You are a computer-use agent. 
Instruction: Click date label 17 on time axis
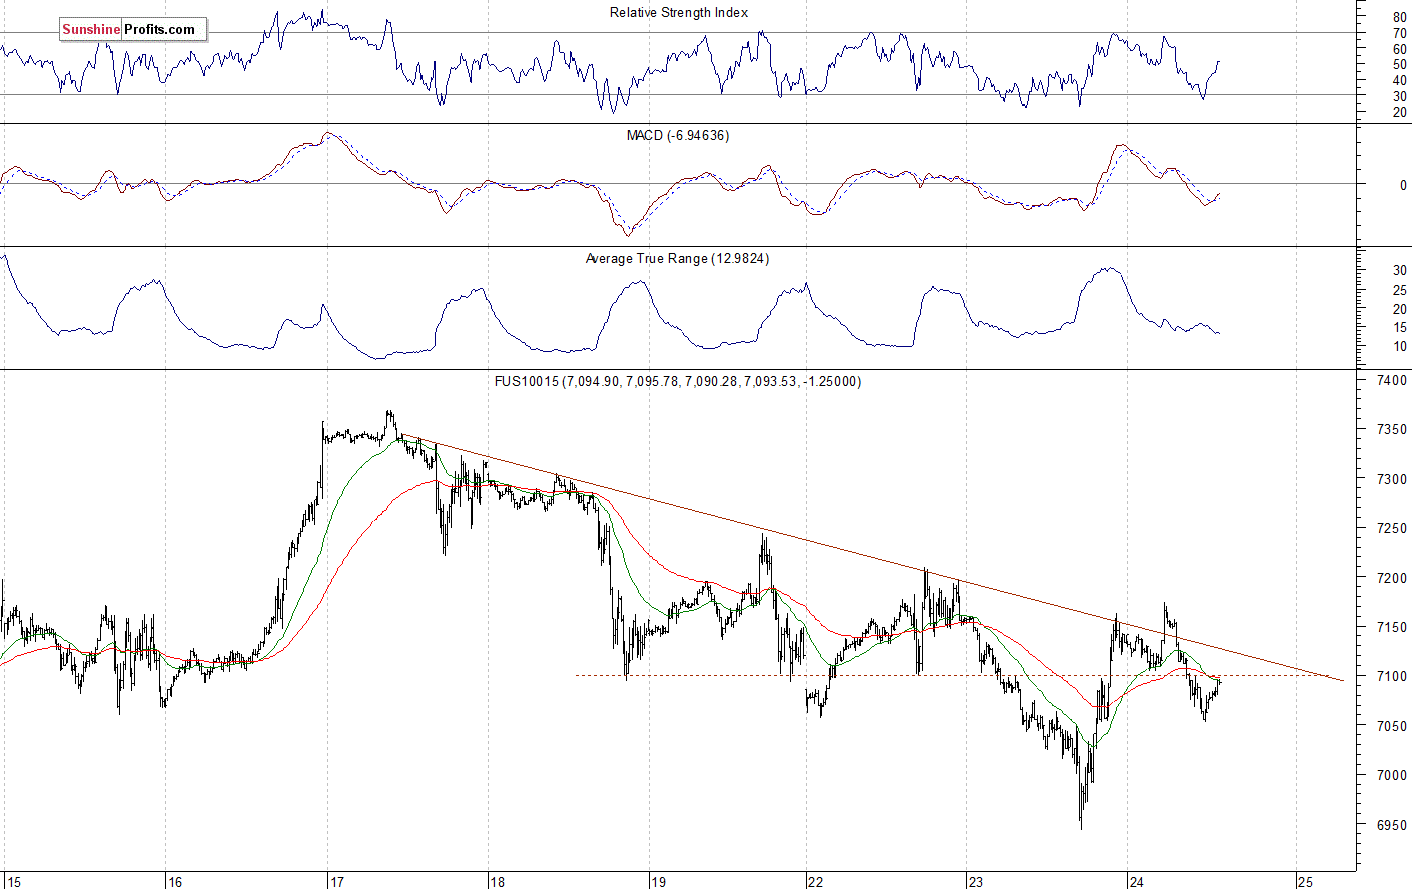[x=337, y=882]
